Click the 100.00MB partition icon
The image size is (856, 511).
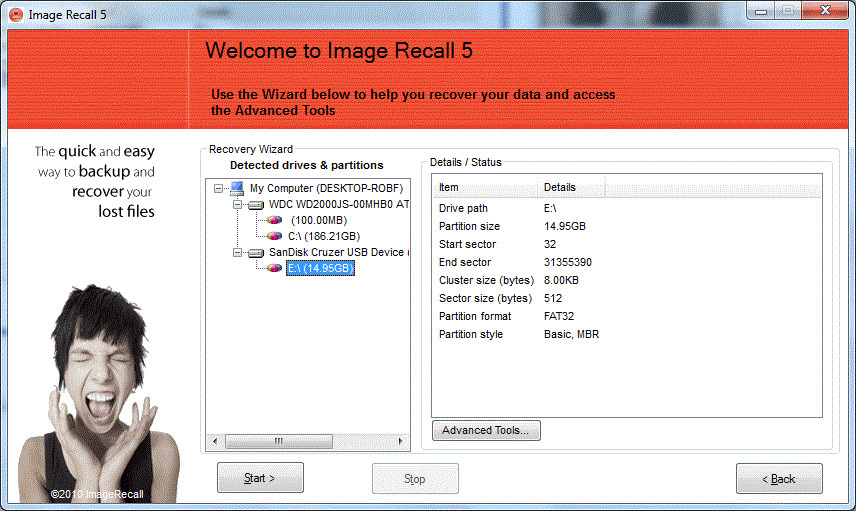274,221
